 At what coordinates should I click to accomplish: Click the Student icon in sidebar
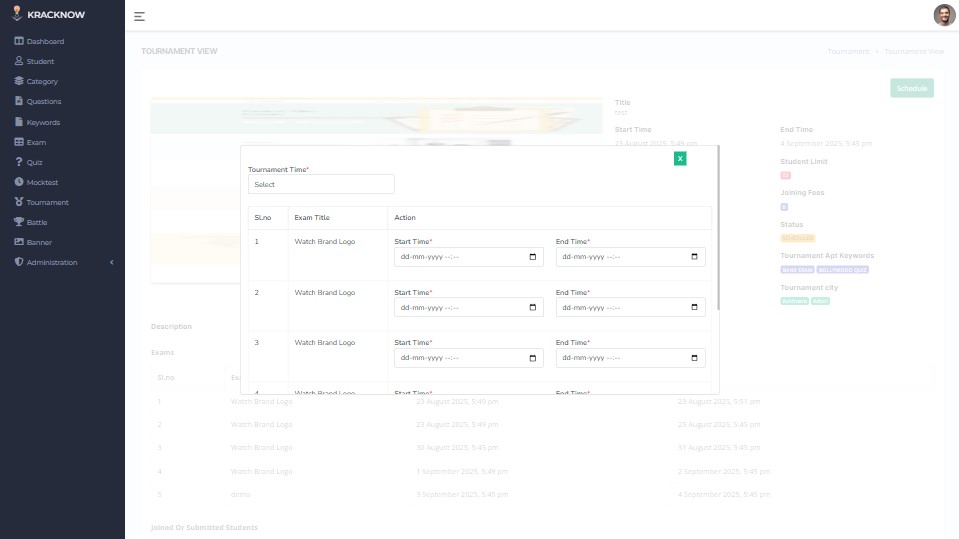pyautogui.click(x=19, y=61)
